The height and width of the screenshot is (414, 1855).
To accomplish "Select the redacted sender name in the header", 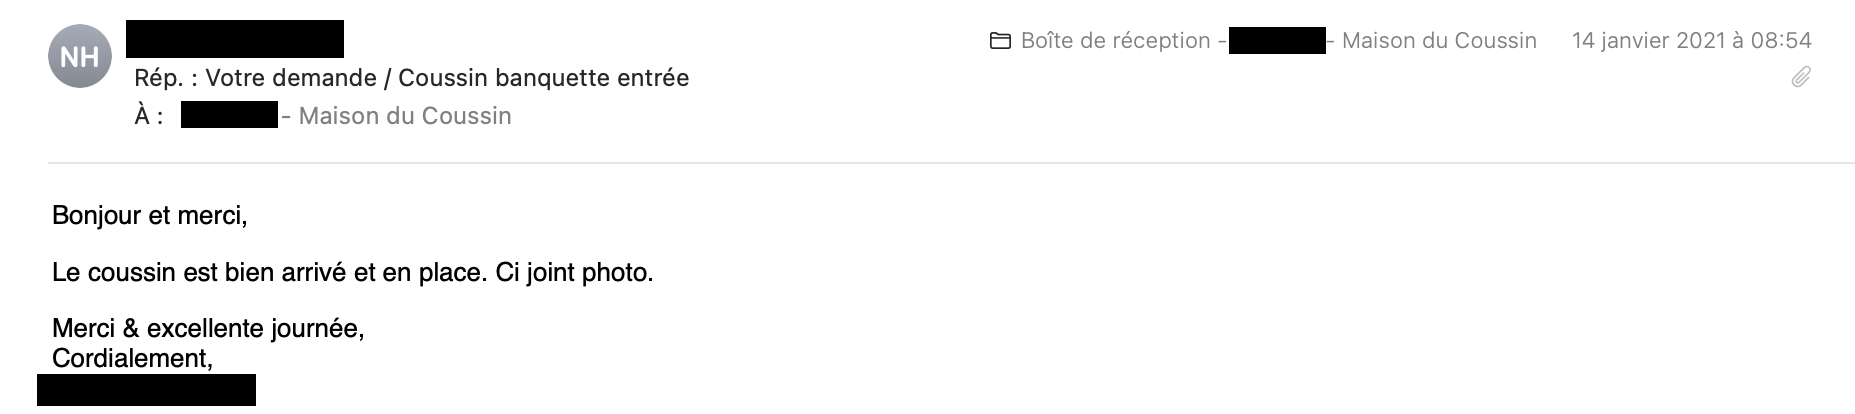I will [235, 38].
